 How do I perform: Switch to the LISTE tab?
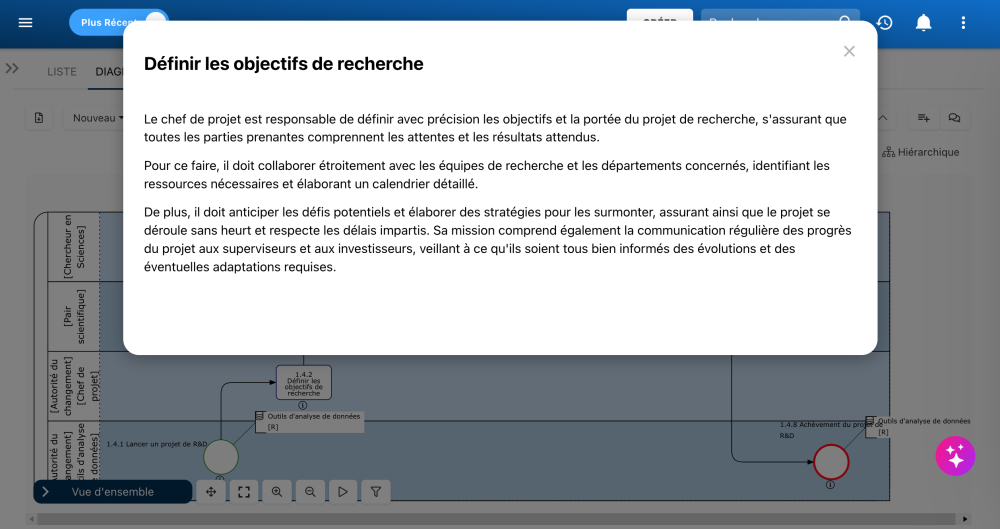click(62, 72)
